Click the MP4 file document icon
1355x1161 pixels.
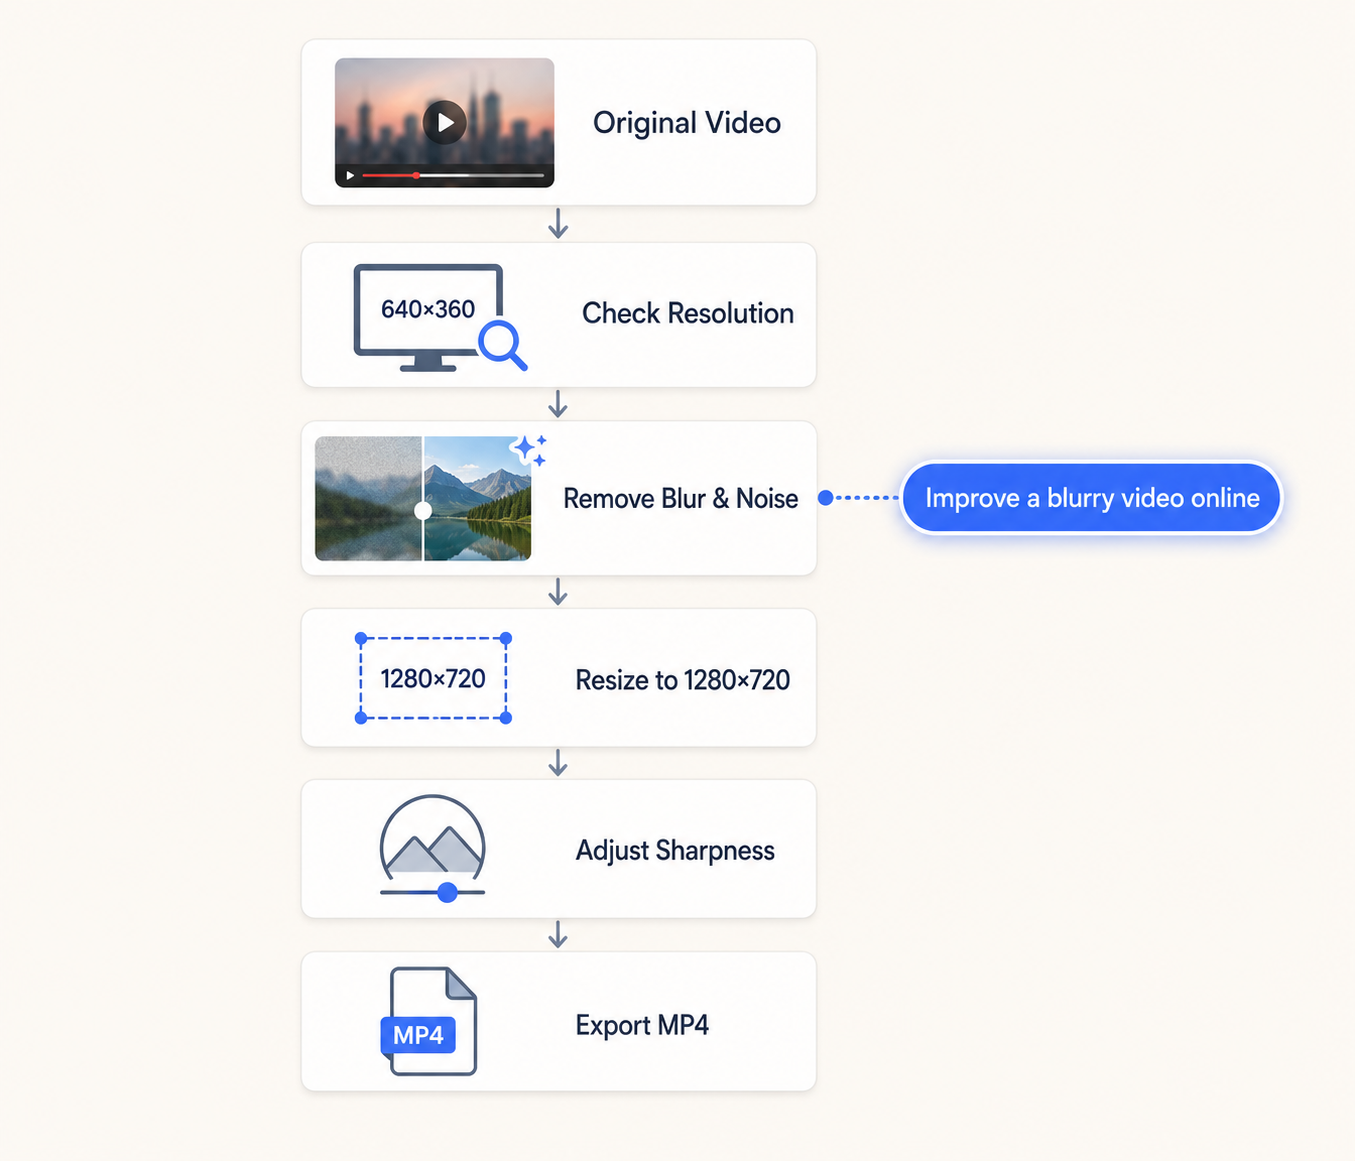click(430, 1021)
